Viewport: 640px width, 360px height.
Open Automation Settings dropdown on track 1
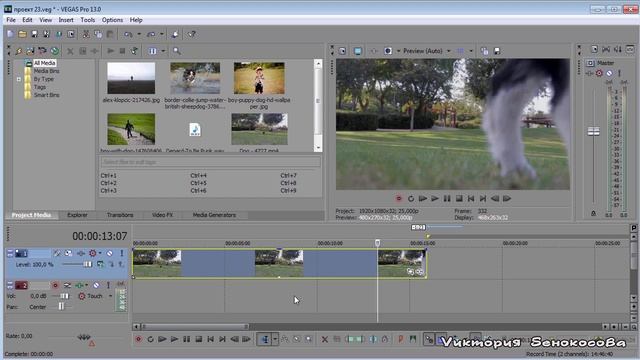click(x=100, y=253)
